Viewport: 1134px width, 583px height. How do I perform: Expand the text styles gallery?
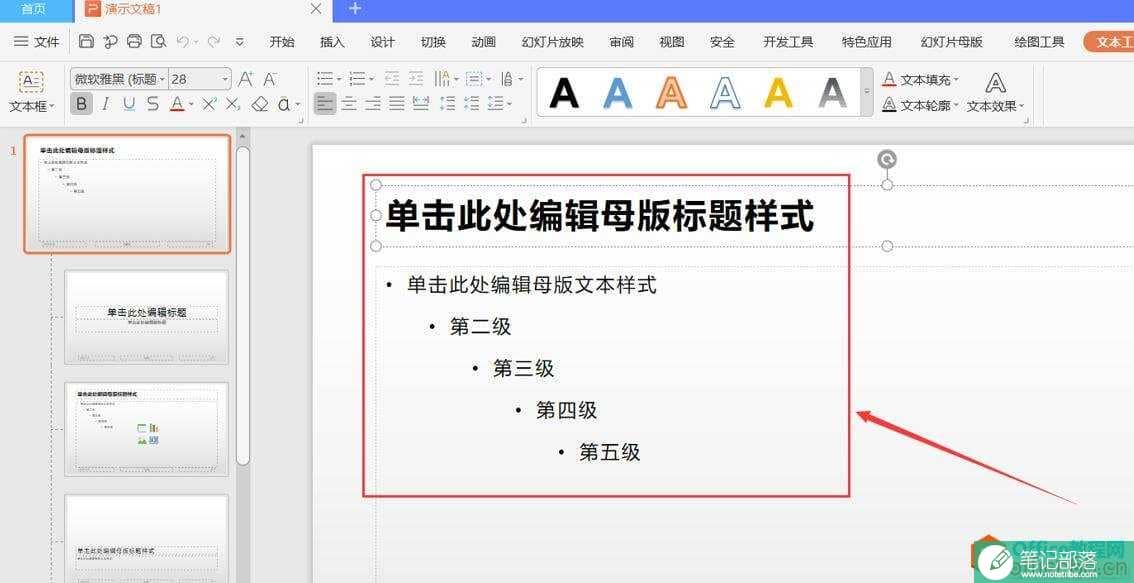867,92
